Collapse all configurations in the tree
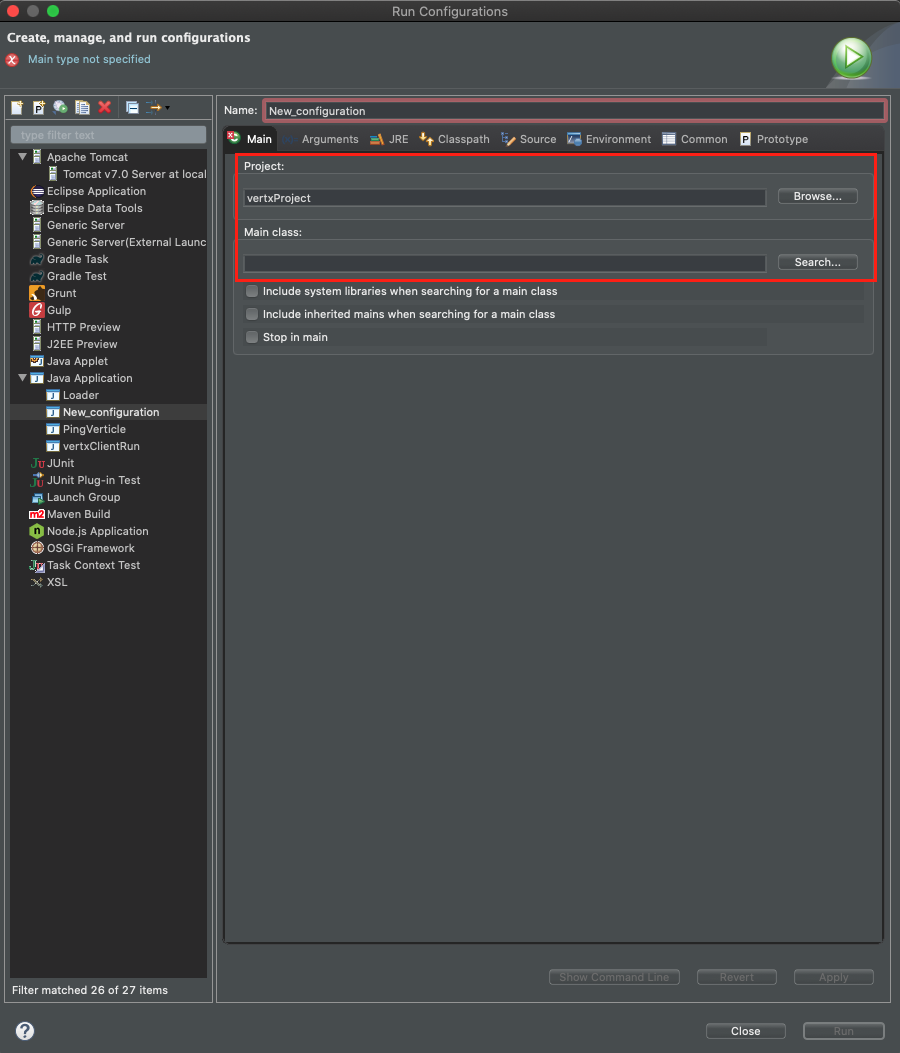 132,107
